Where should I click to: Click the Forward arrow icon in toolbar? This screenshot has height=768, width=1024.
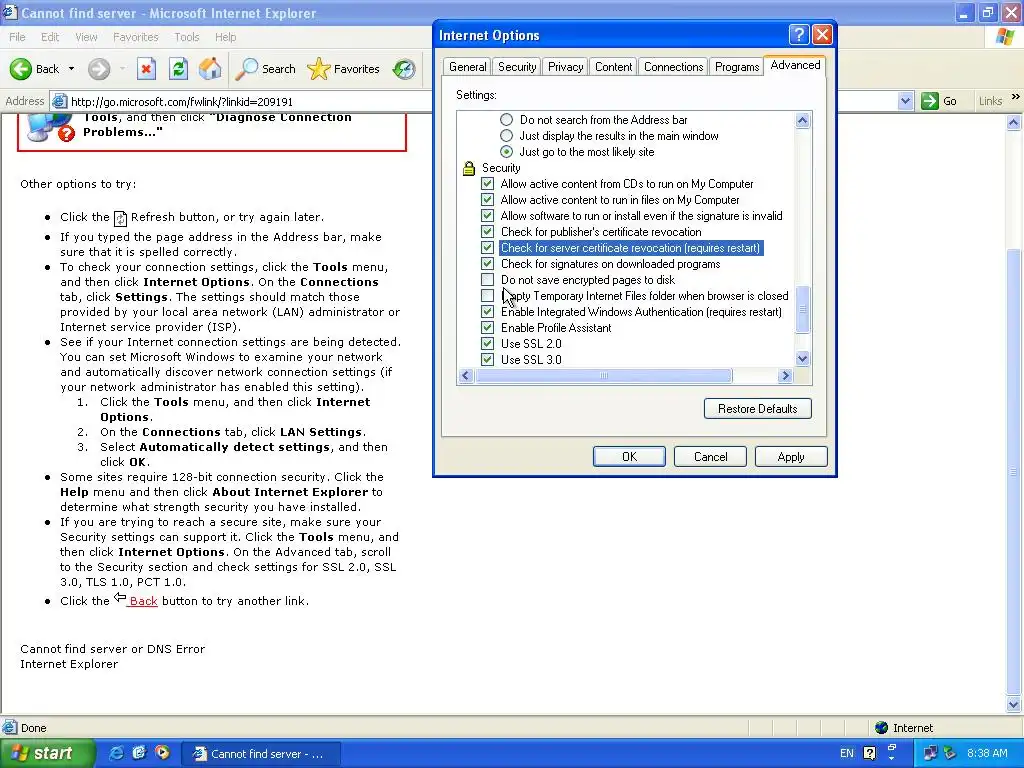[99, 69]
